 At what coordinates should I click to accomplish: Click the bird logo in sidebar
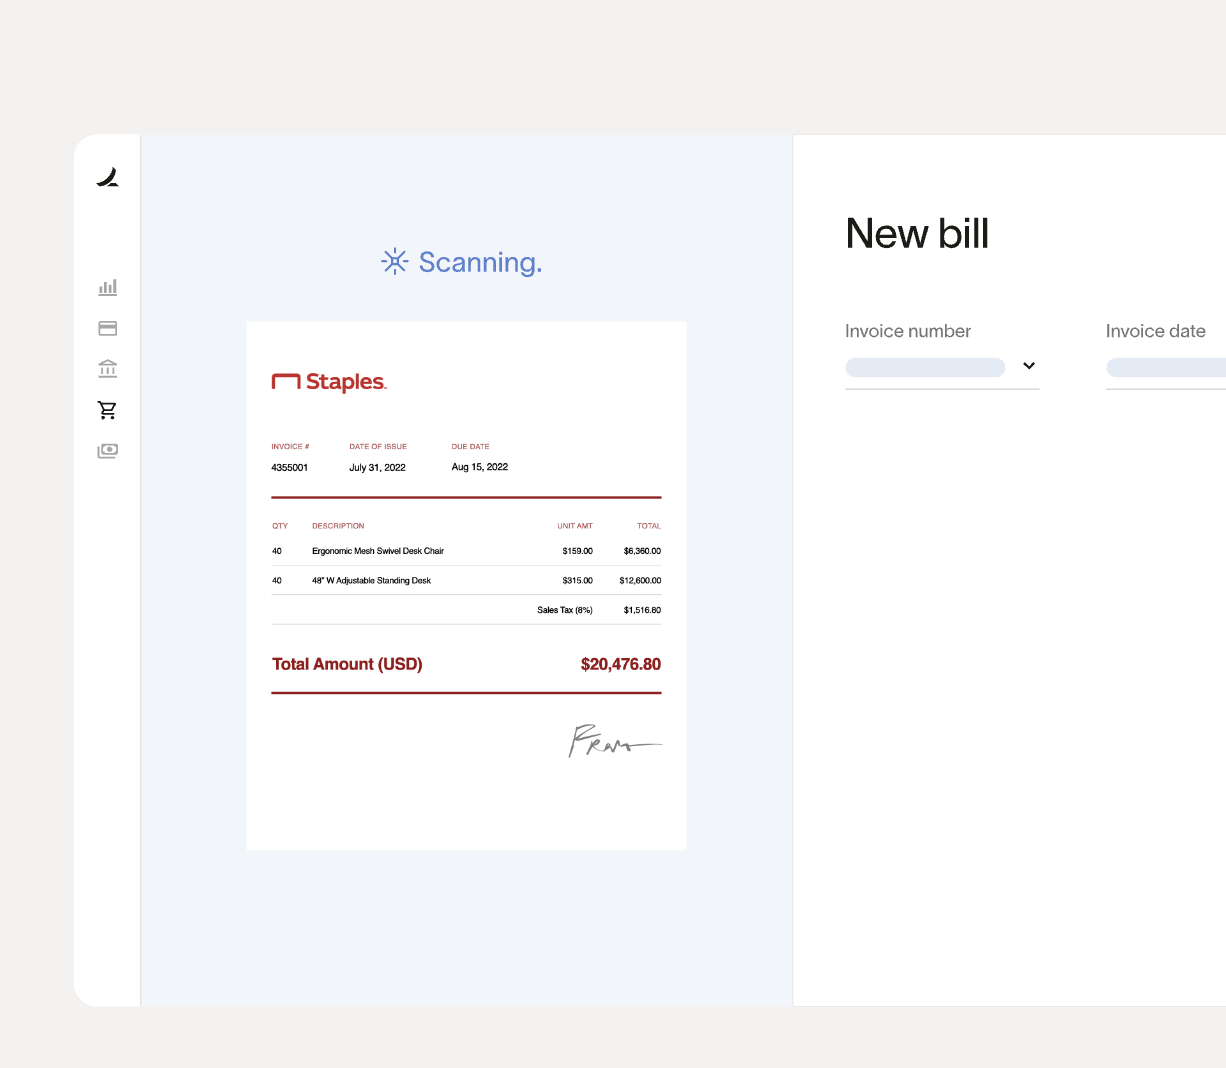108,178
